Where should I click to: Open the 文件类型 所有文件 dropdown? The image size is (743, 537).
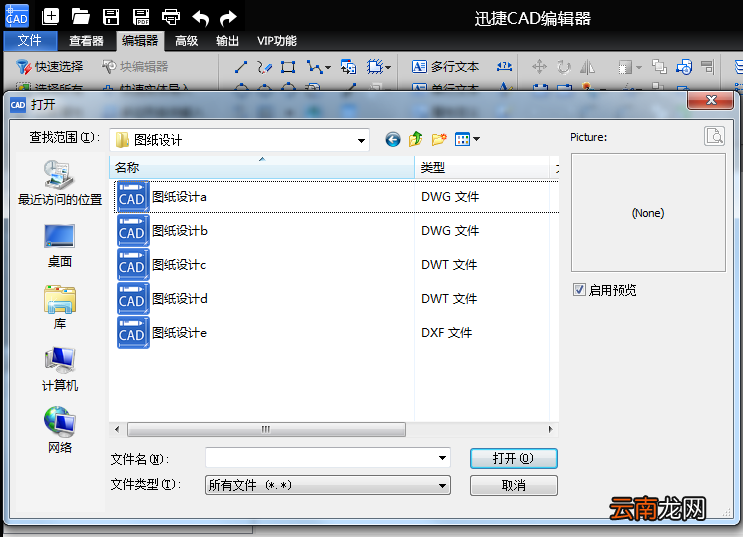(328, 485)
